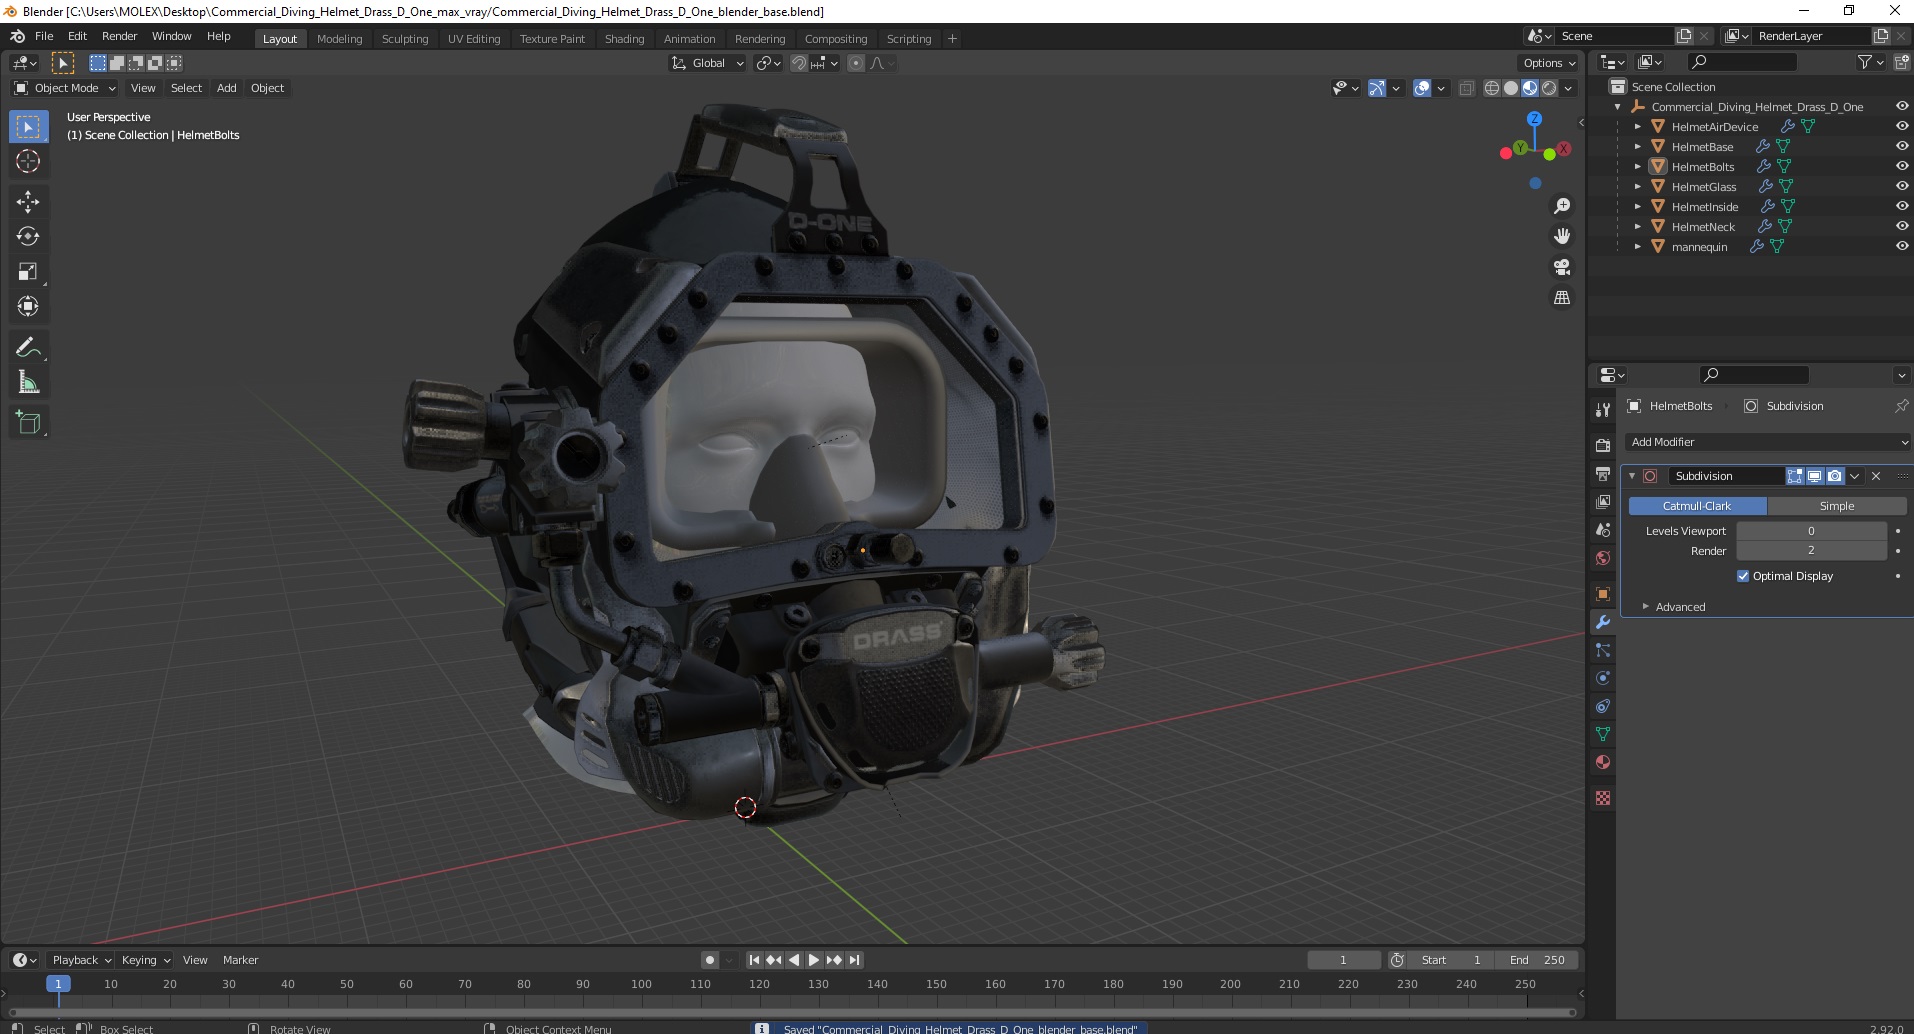
Task: Open the Tool properties tab
Action: 1603,410
